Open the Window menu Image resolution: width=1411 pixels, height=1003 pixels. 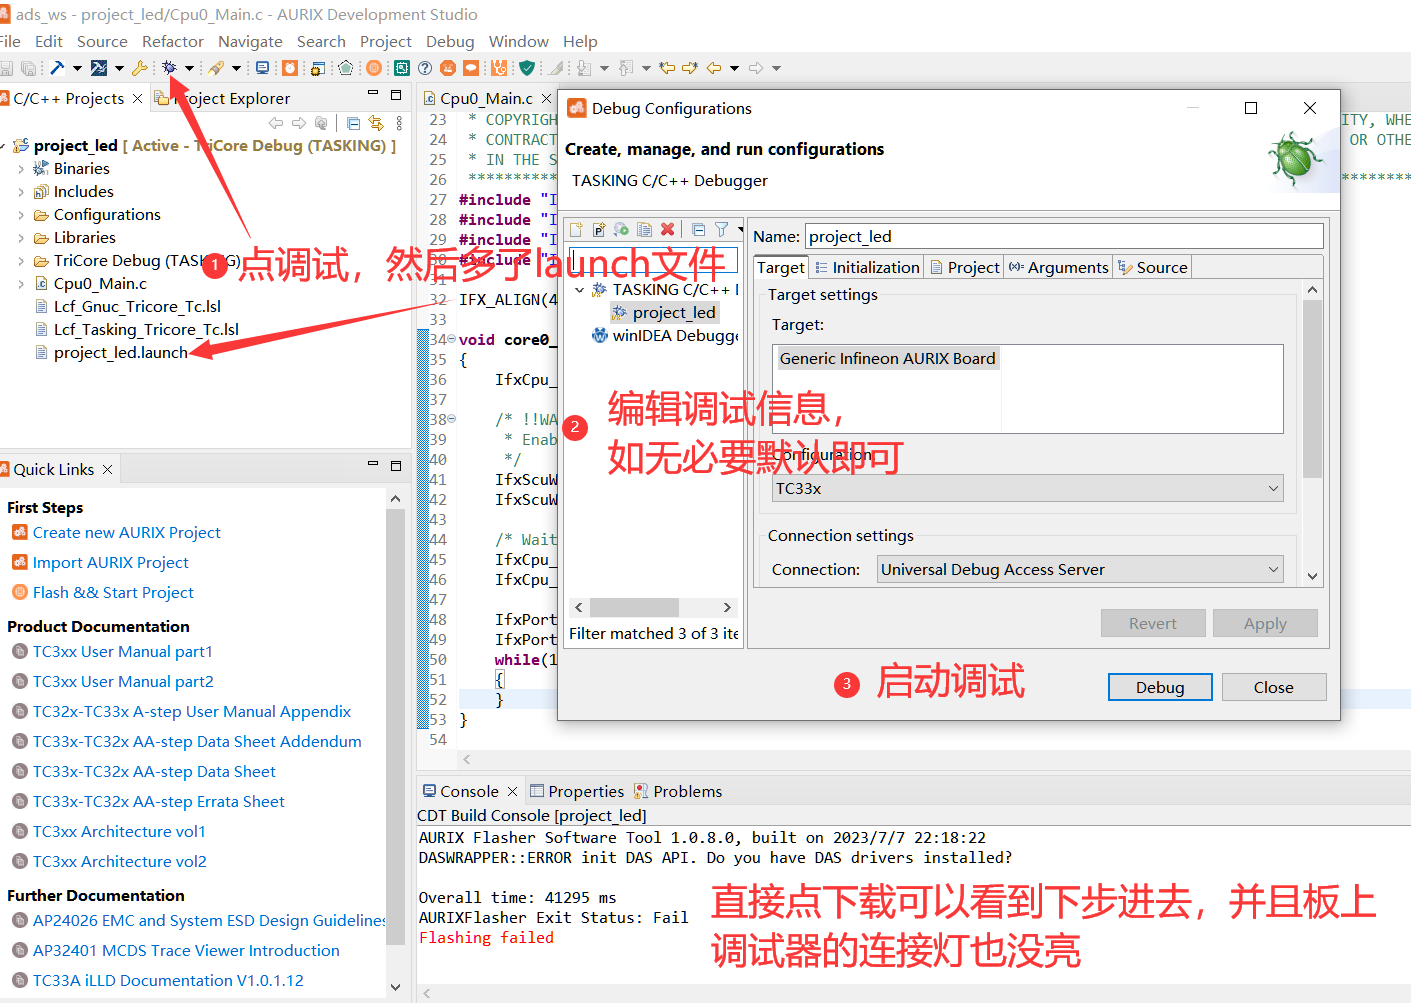[x=518, y=42]
